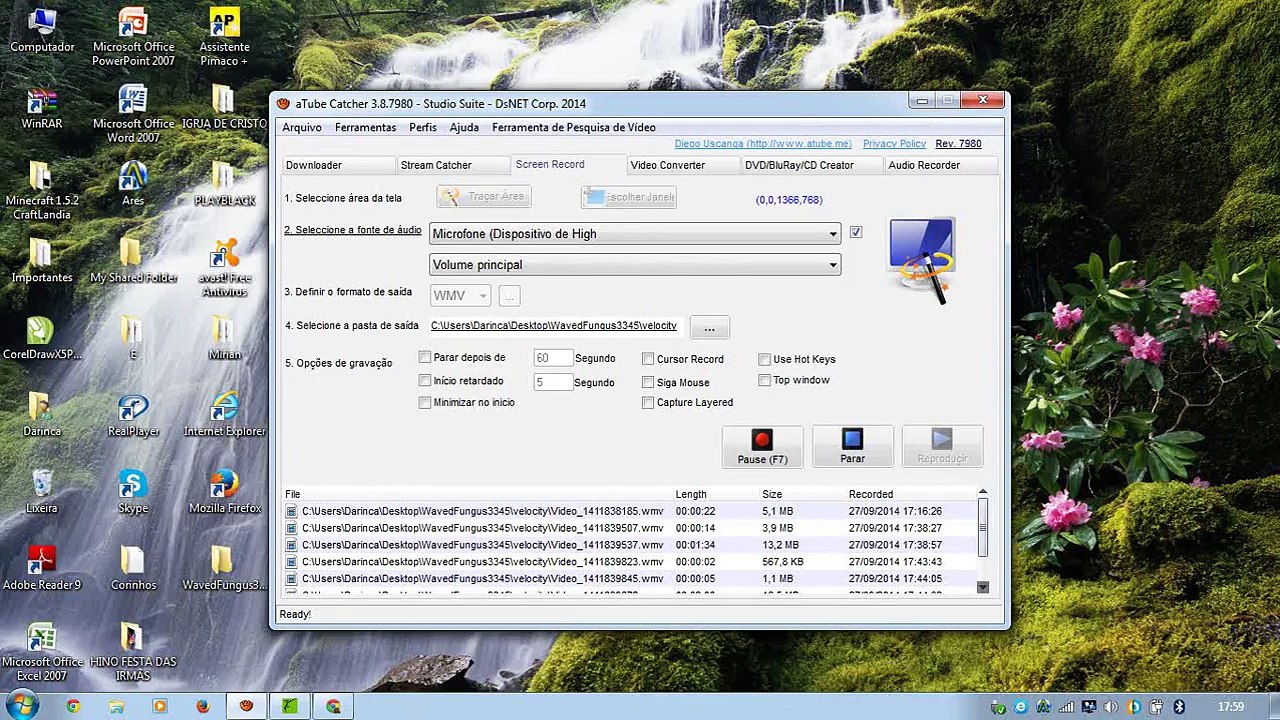Switch to the Audio Recorder tab
The width and height of the screenshot is (1280, 720).
(940, 165)
